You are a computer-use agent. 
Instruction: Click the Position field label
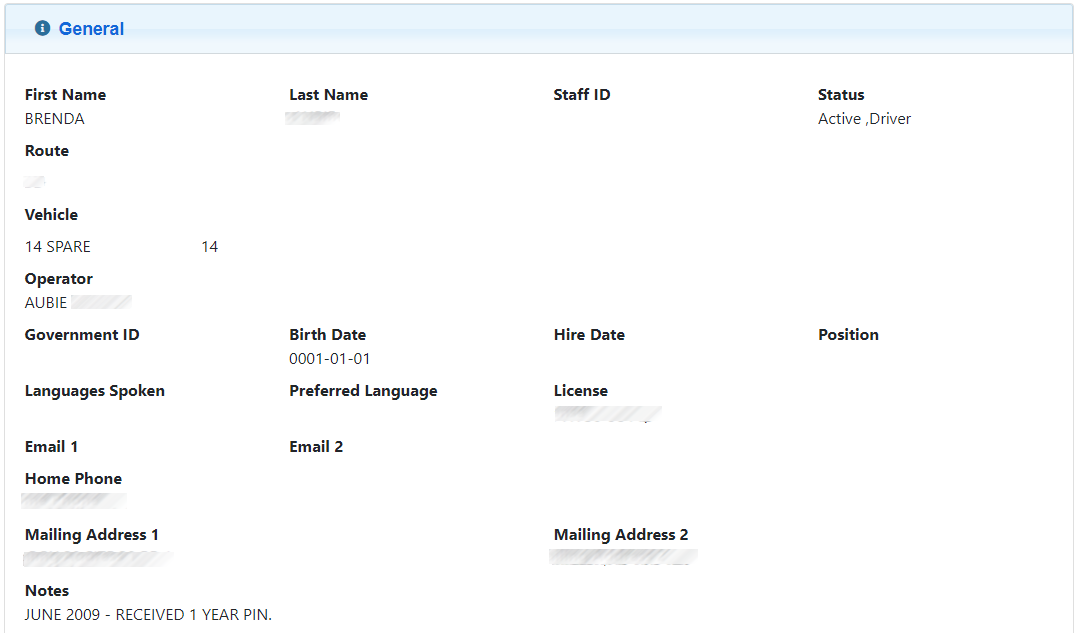tap(848, 335)
